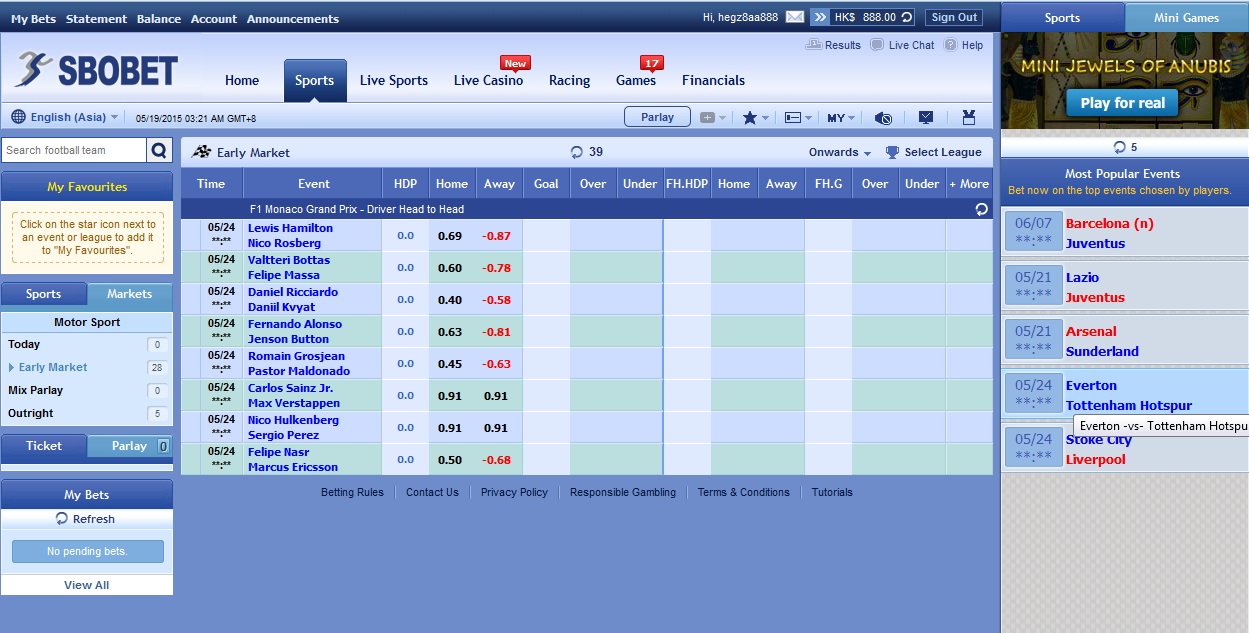Switch to the Mini Games tab
Viewport: 1249px width, 633px height.
tap(1186, 17)
